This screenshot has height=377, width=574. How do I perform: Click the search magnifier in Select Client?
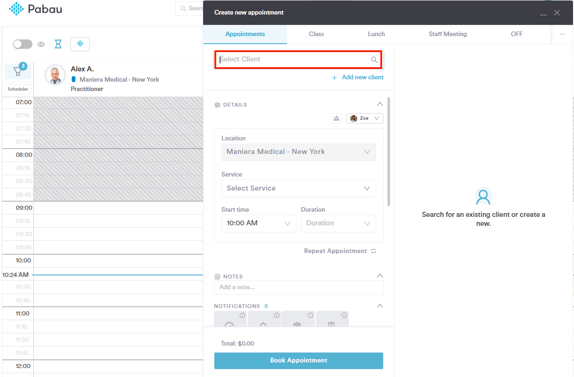(374, 60)
